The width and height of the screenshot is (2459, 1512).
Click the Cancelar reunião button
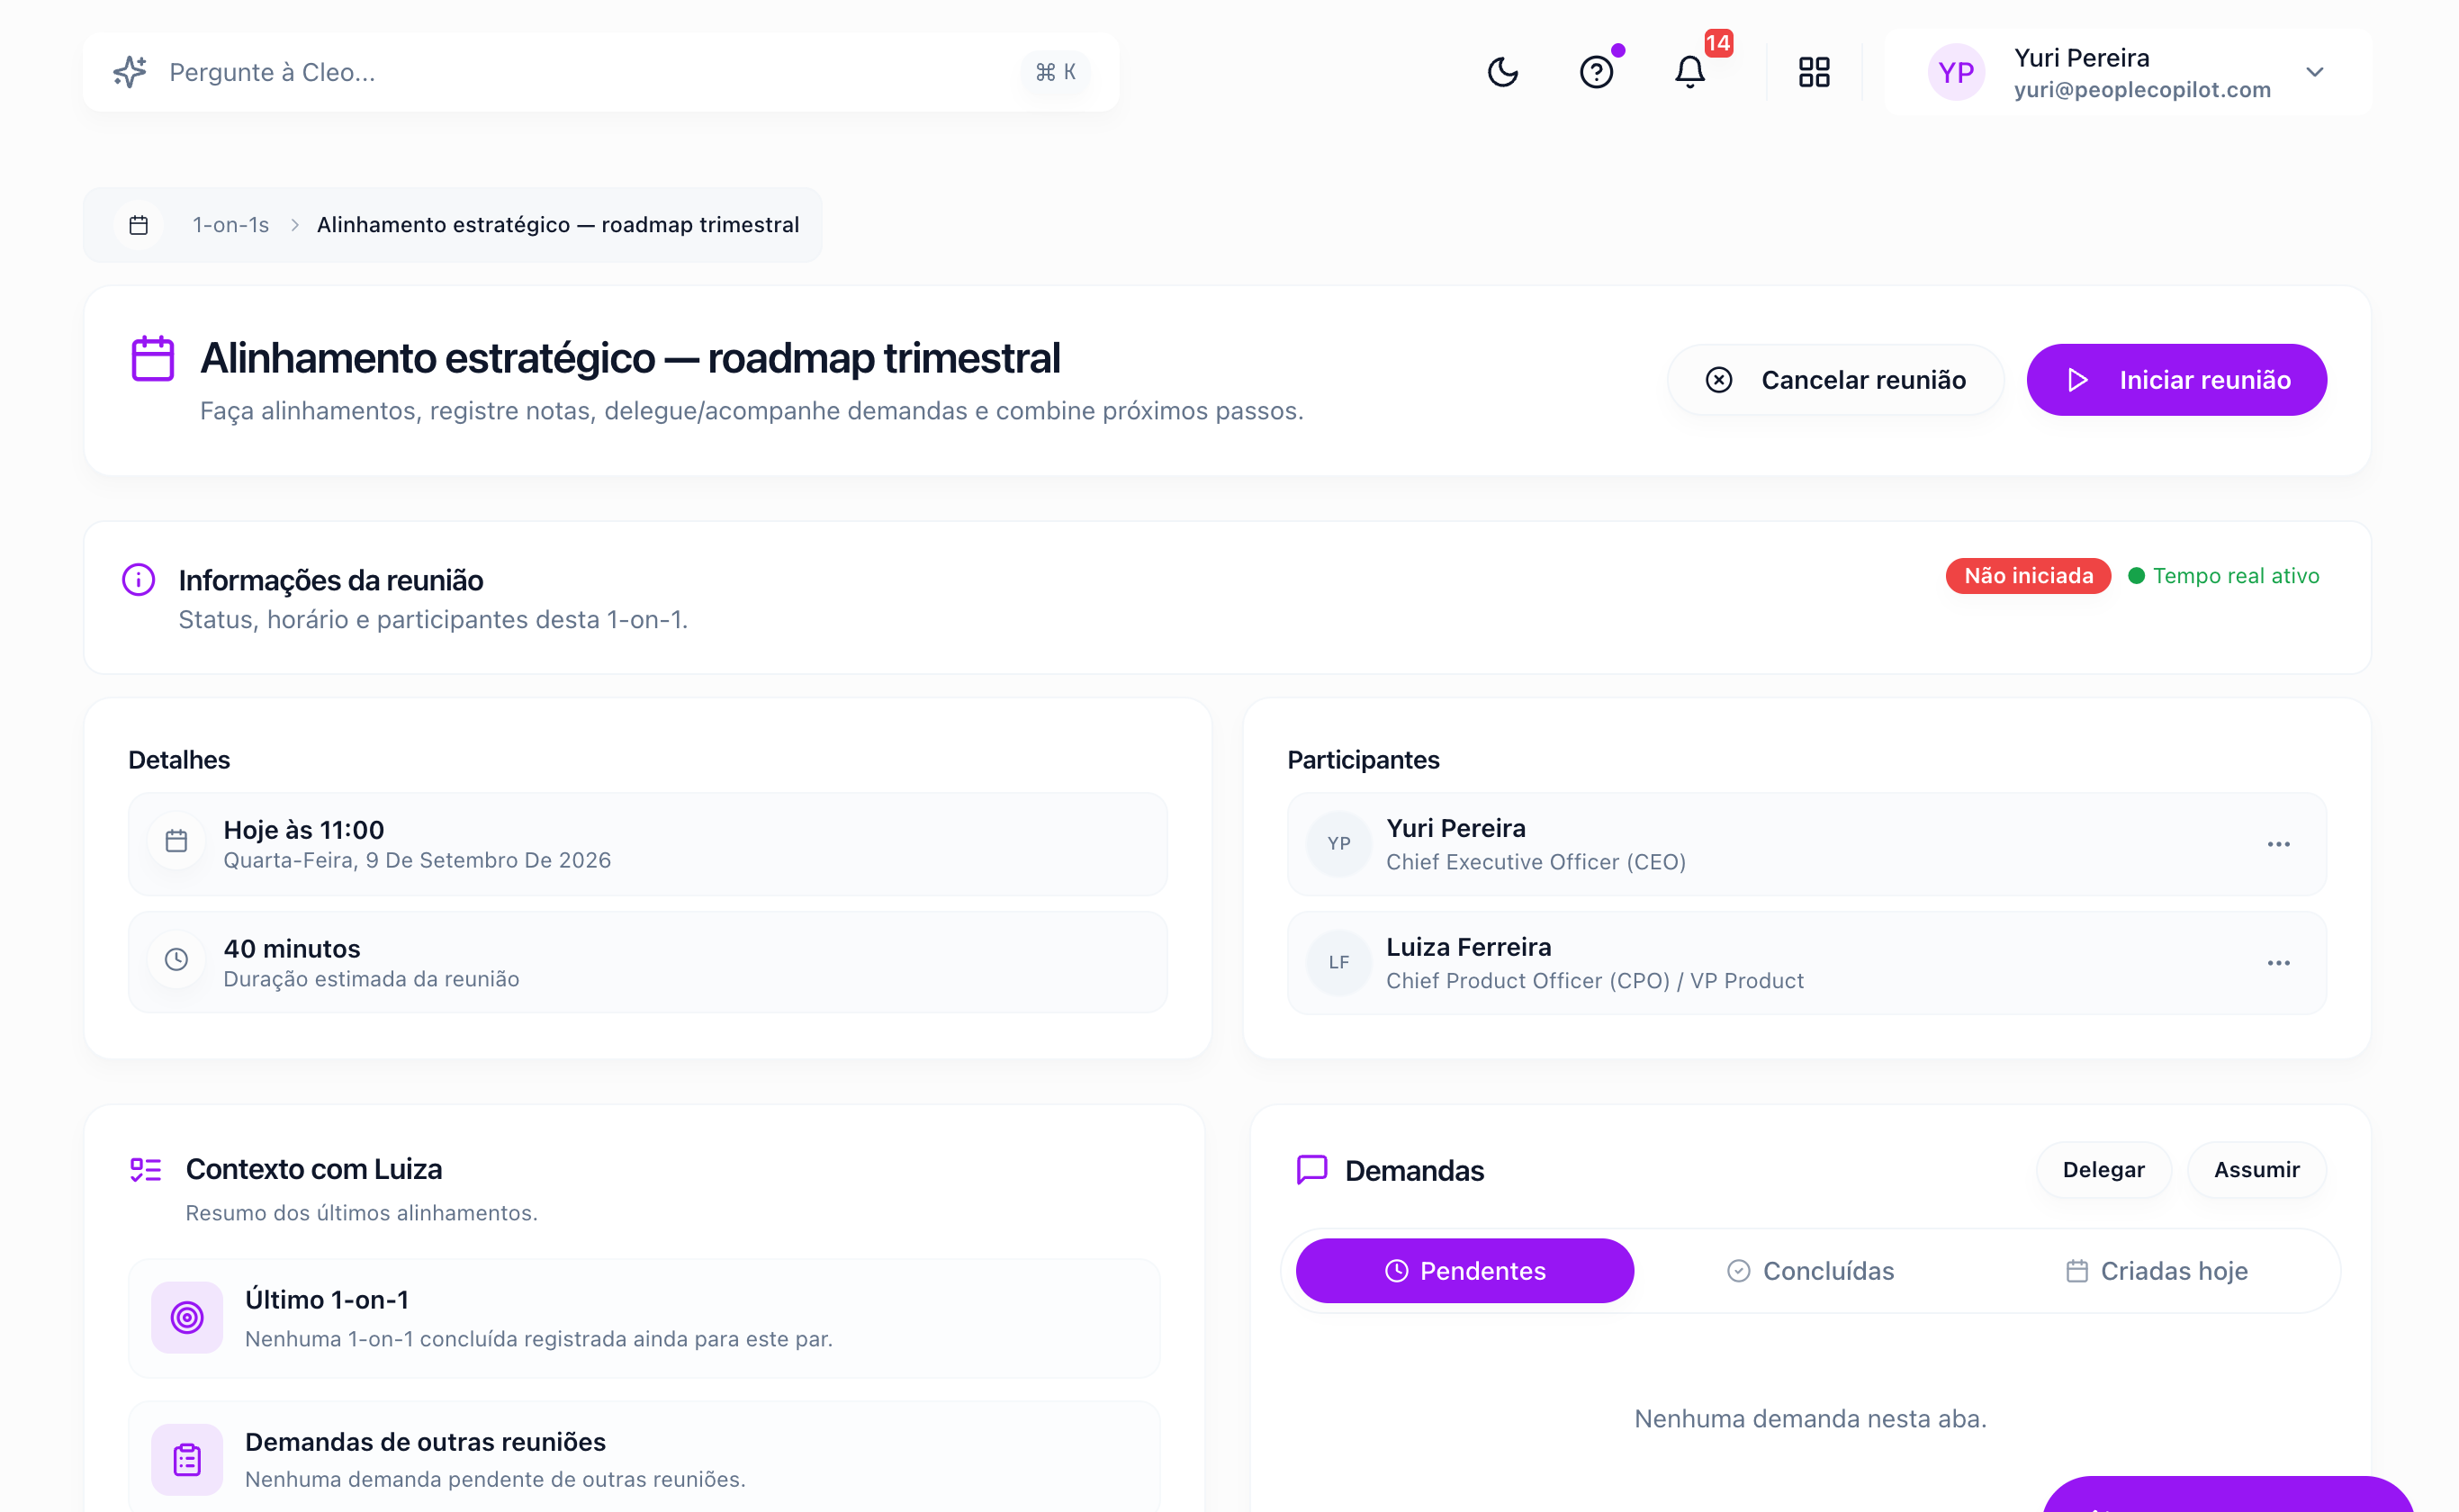(x=1836, y=380)
